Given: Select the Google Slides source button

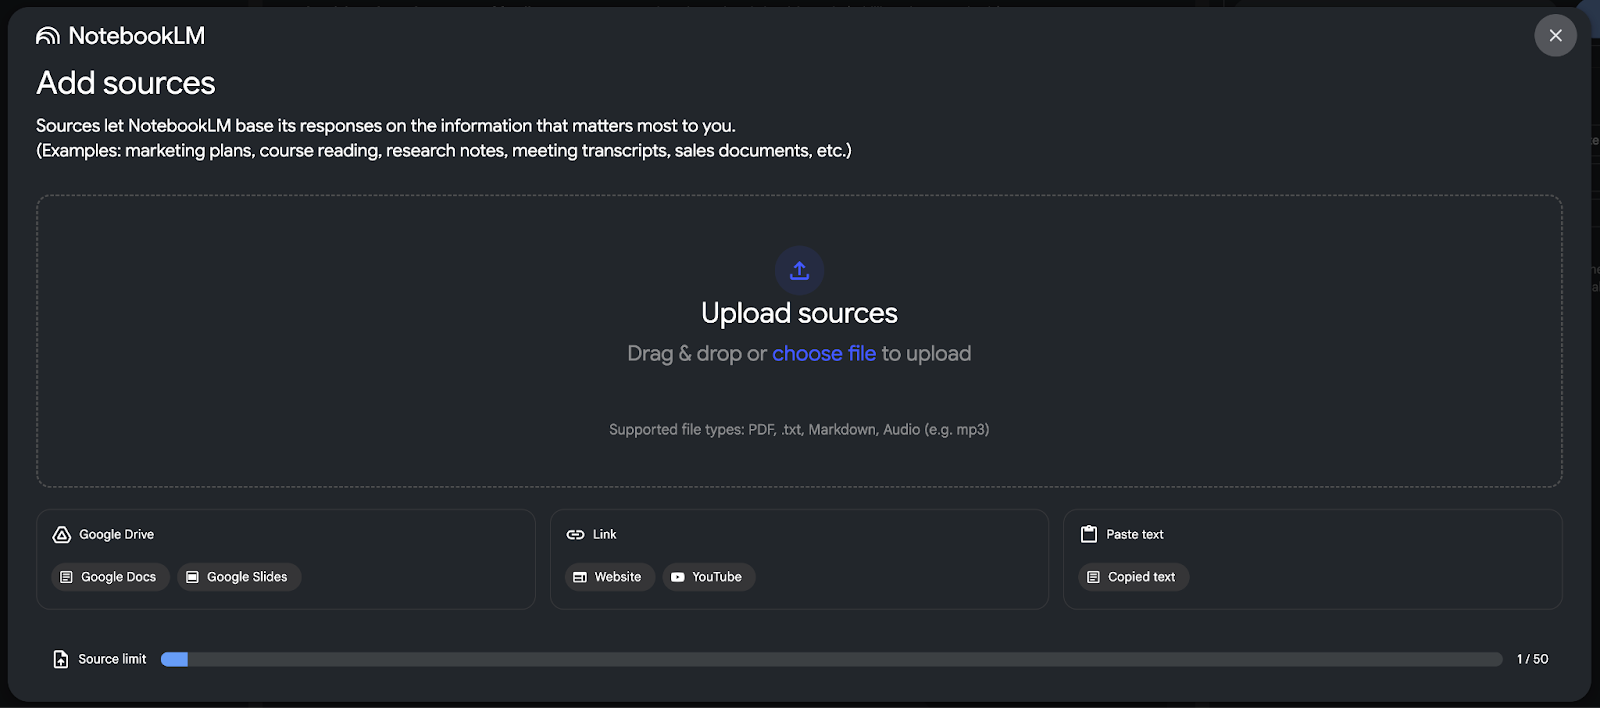Looking at the screenshot, I should 239,577.
